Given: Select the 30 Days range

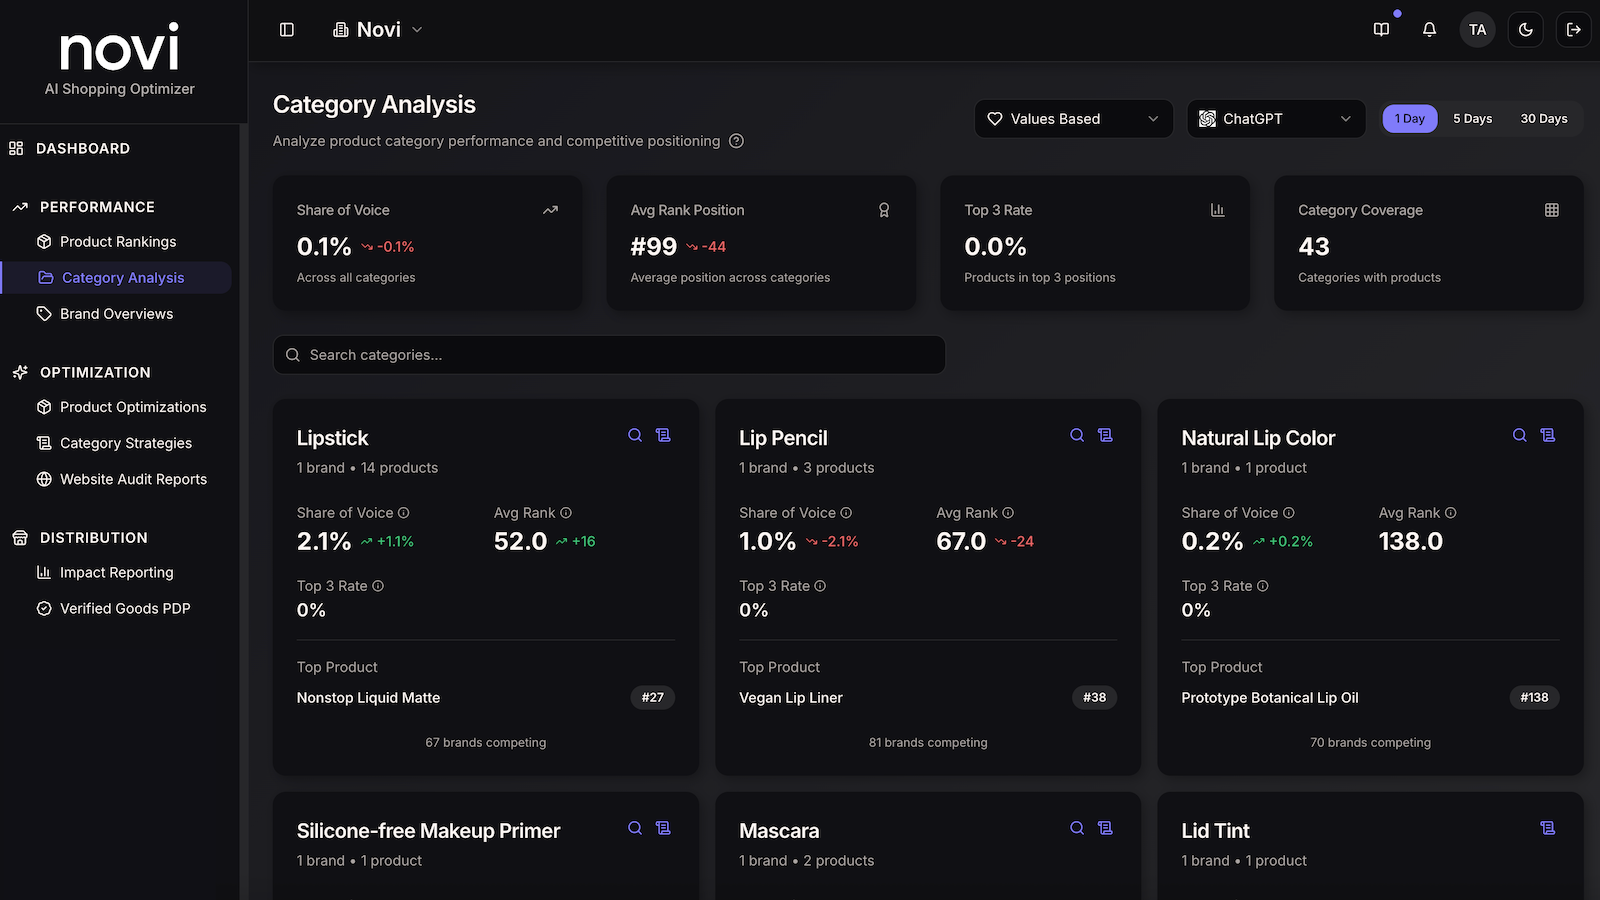Looking at the screenshot, I should (1543, 119).
